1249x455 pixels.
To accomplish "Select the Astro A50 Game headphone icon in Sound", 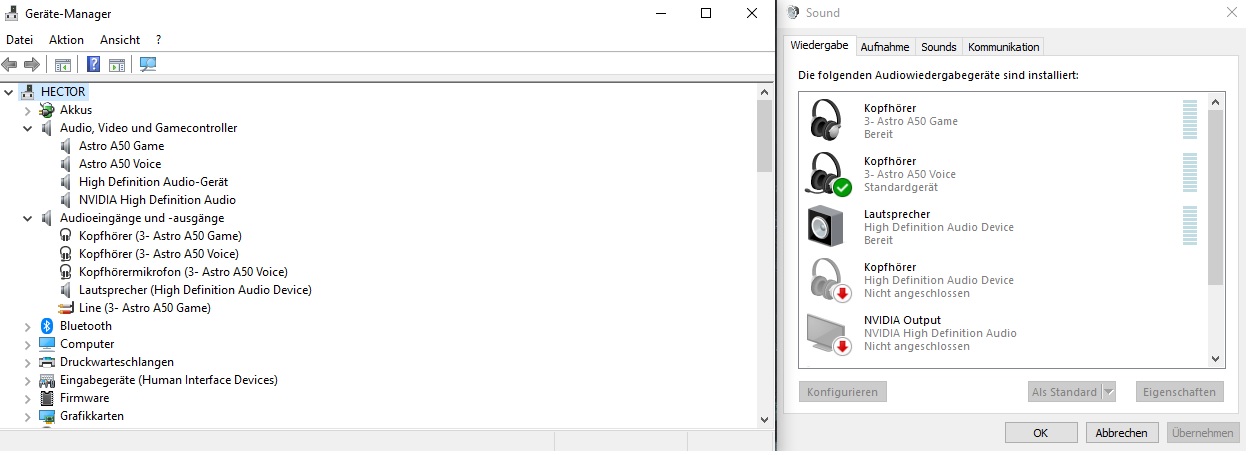I will coord(826,120).
